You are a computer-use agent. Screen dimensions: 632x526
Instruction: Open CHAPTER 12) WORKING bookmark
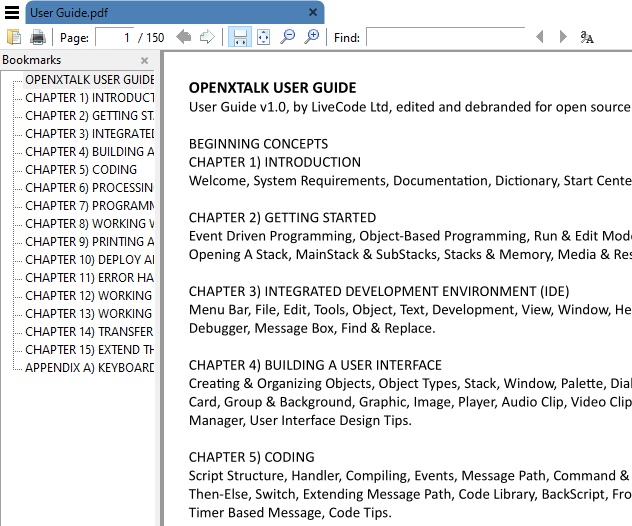[x=89, y=295]
